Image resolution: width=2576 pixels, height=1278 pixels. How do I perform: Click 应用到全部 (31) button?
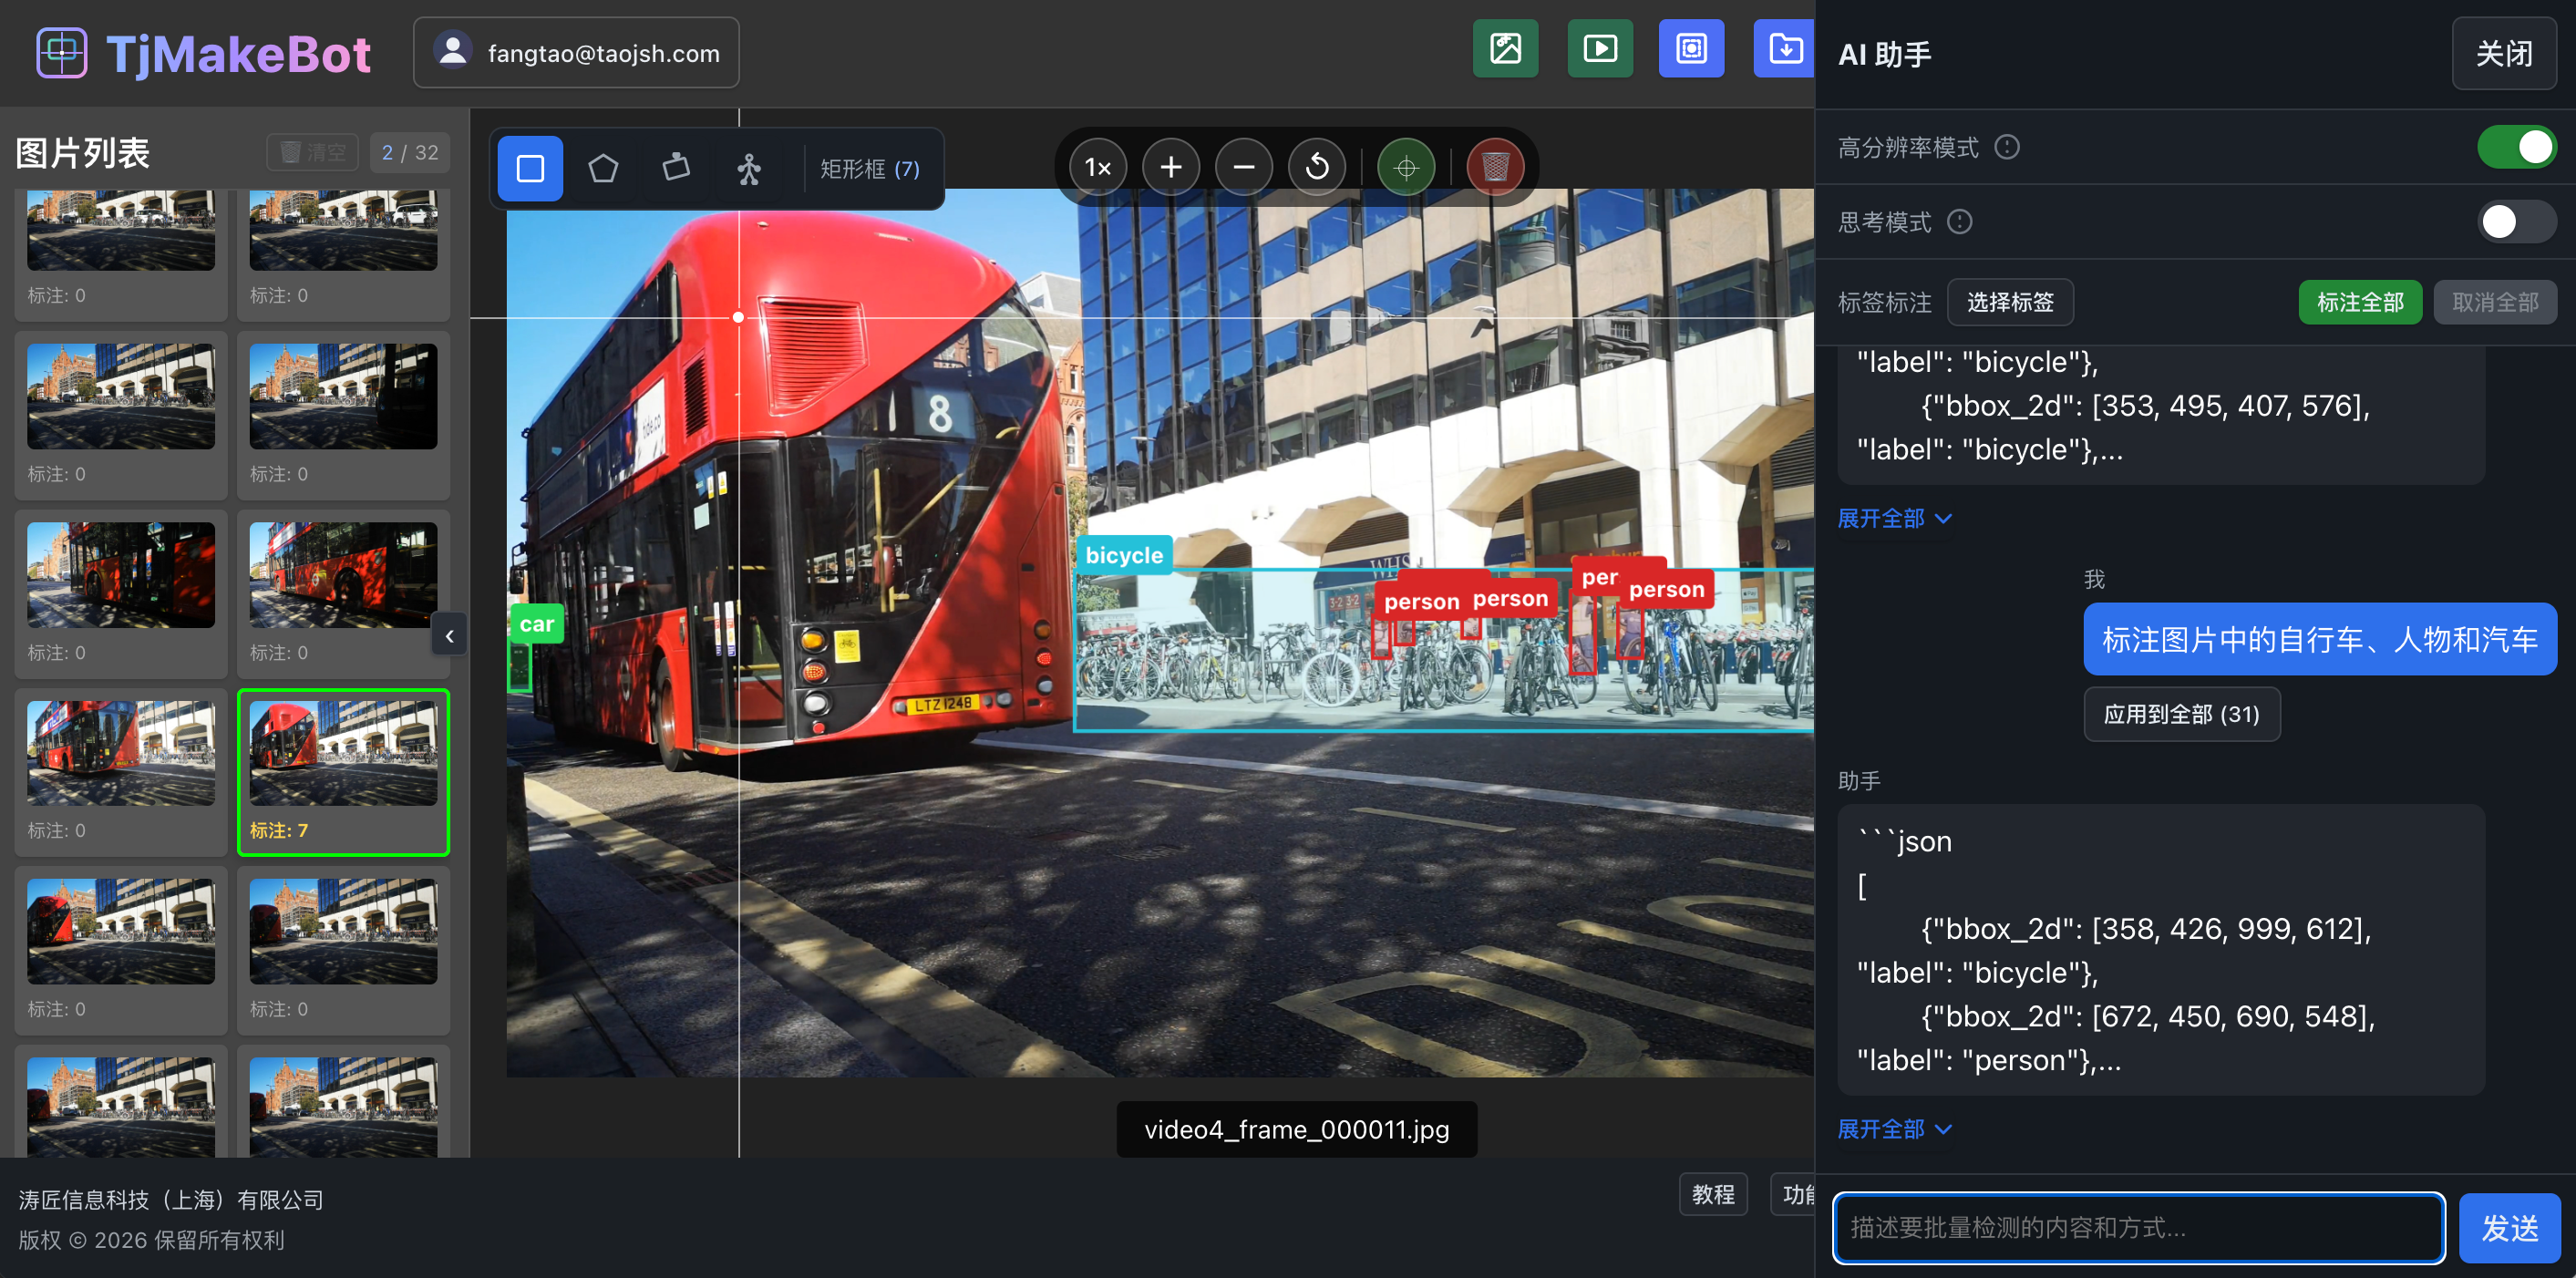click(x=2181, y=714)
